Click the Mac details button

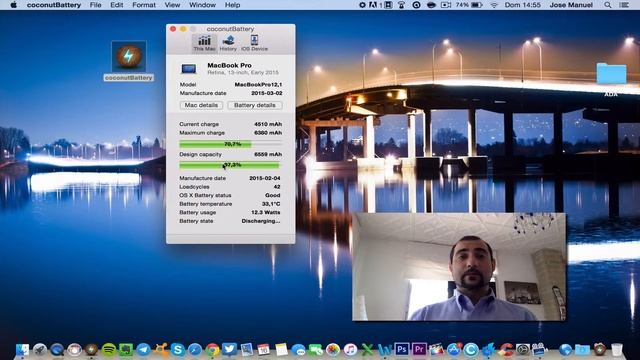click(201, 105)
